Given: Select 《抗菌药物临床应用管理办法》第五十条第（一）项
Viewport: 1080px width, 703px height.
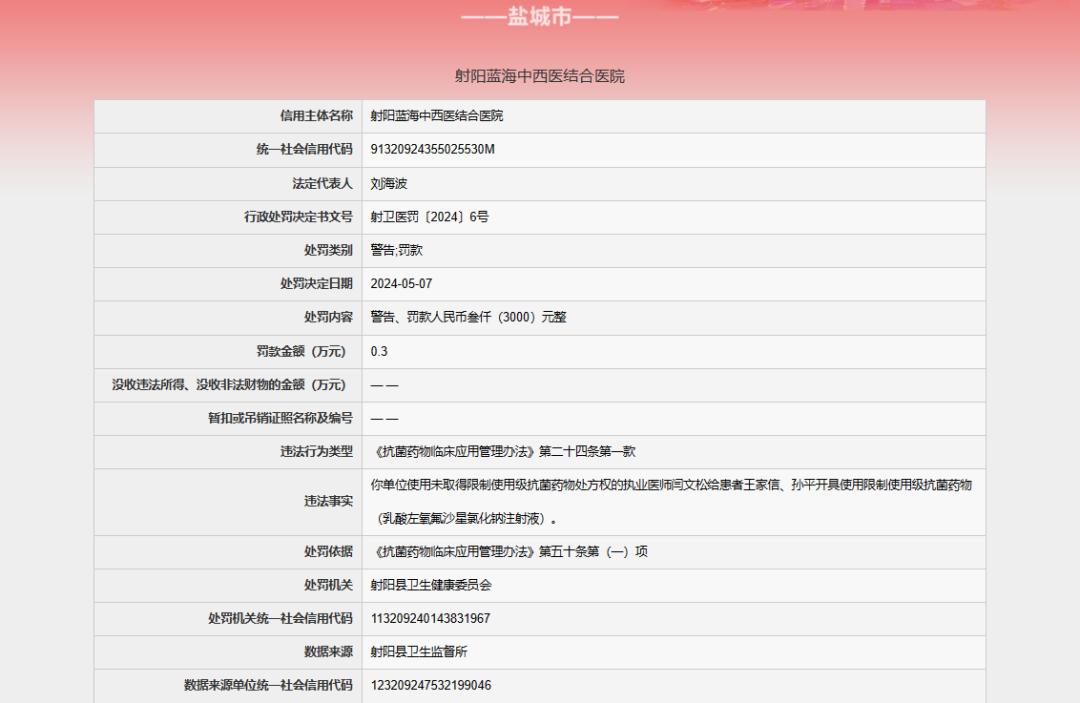Looking at the screenshot, I should [510, 552].
